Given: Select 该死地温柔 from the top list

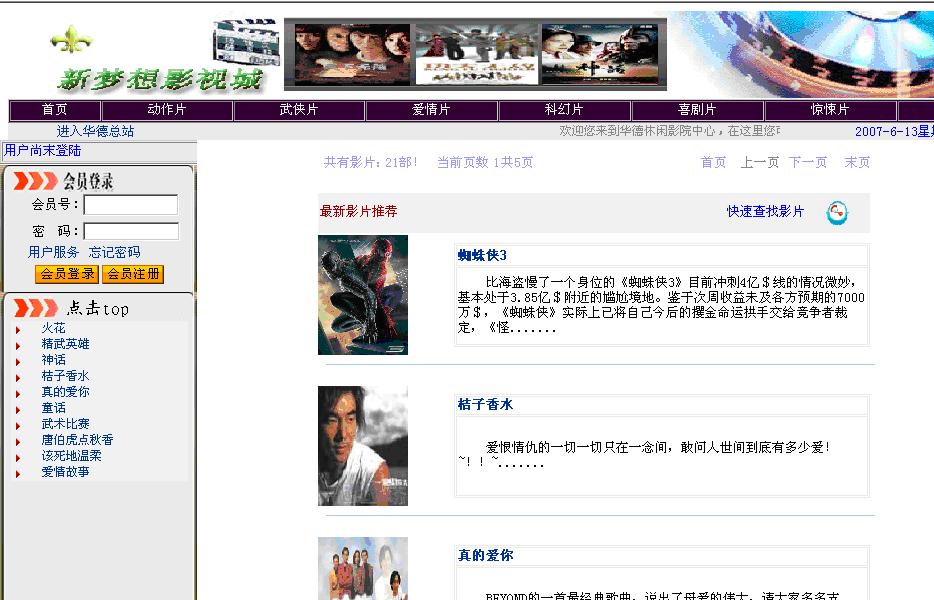Looking at the screenshot, I should pyautogui.click(x=71, y=456).
